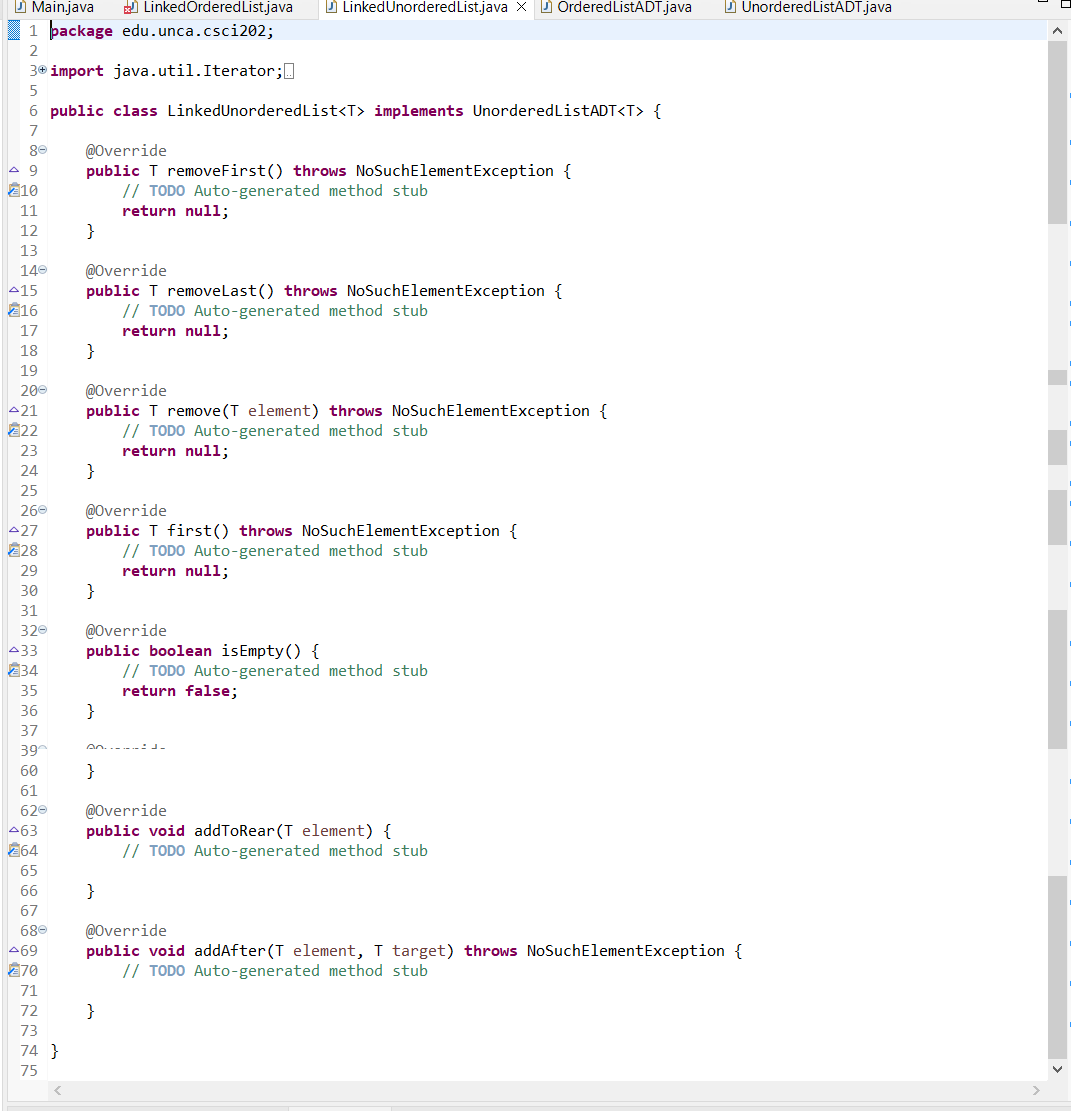Expand the folded imports at line 3
The image size is (1071, 1111).
tap(42, 69)
